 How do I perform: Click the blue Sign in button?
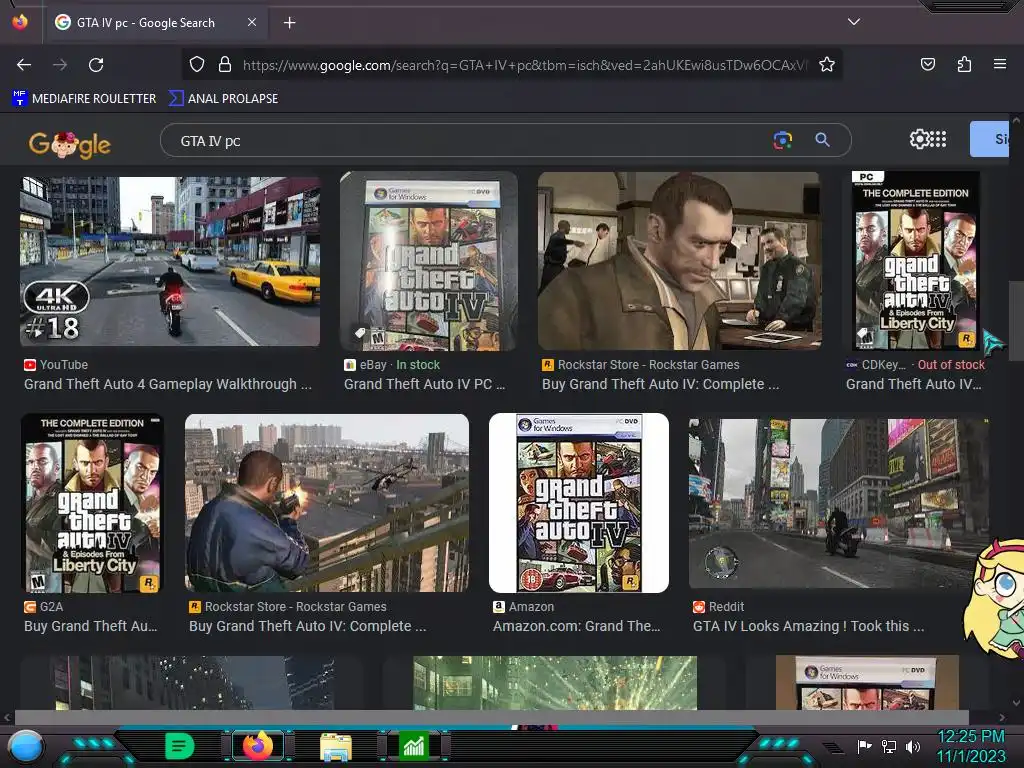coord(991,139)
